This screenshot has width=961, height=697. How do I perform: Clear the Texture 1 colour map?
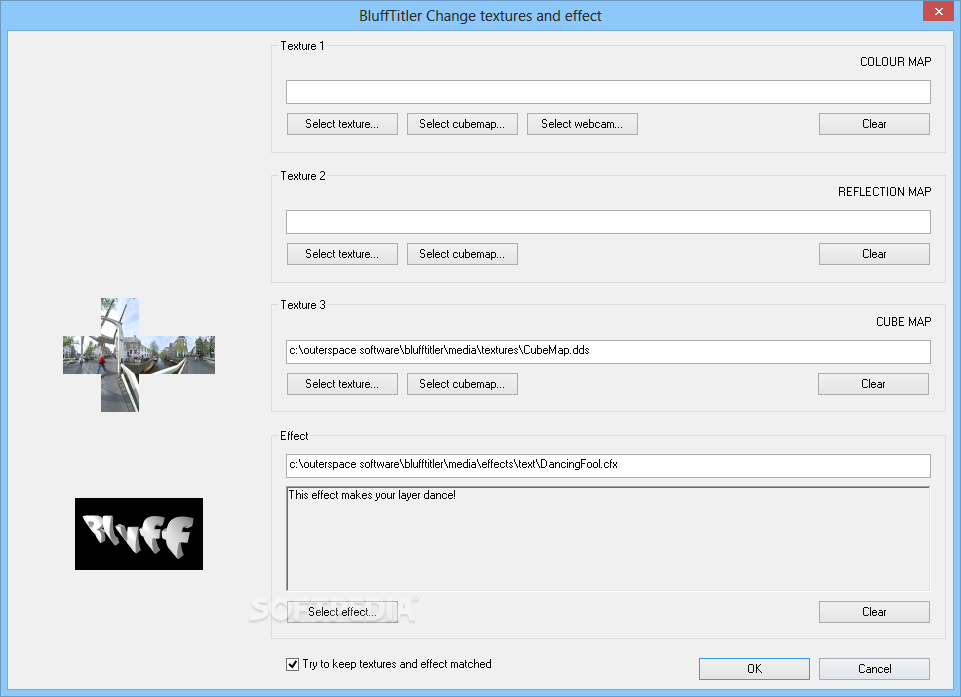[874, 124]
